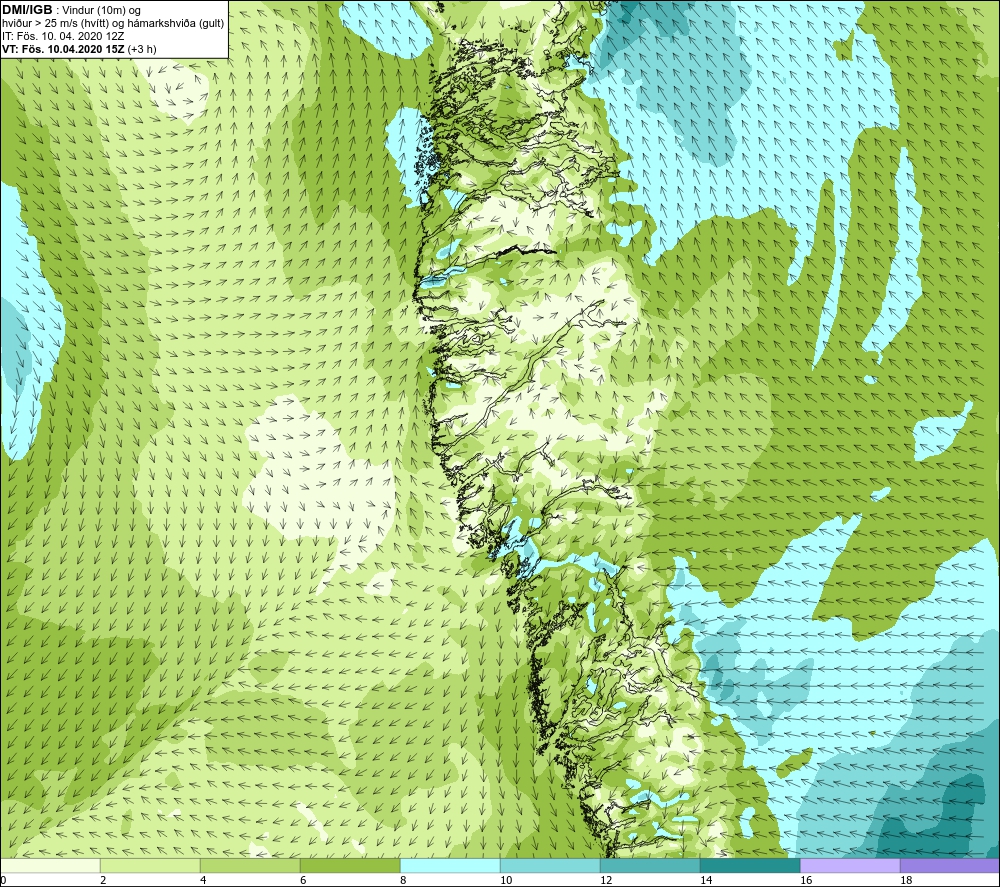Click the "0" label on the wind scale

3,881
